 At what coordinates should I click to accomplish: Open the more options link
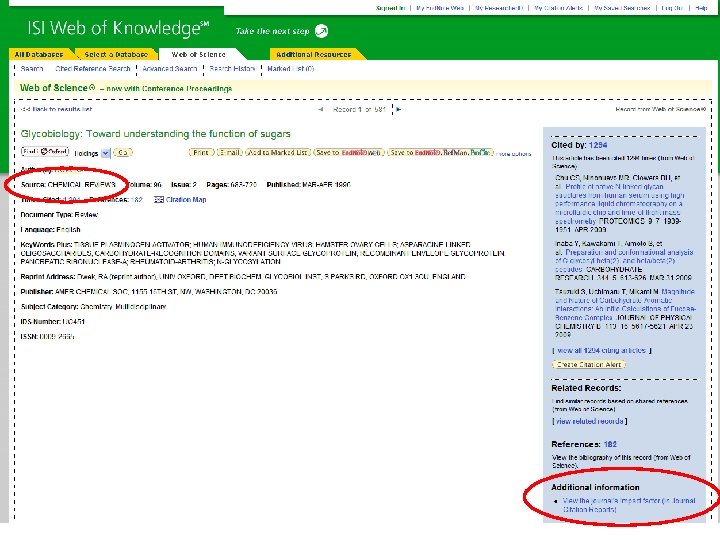514,154
